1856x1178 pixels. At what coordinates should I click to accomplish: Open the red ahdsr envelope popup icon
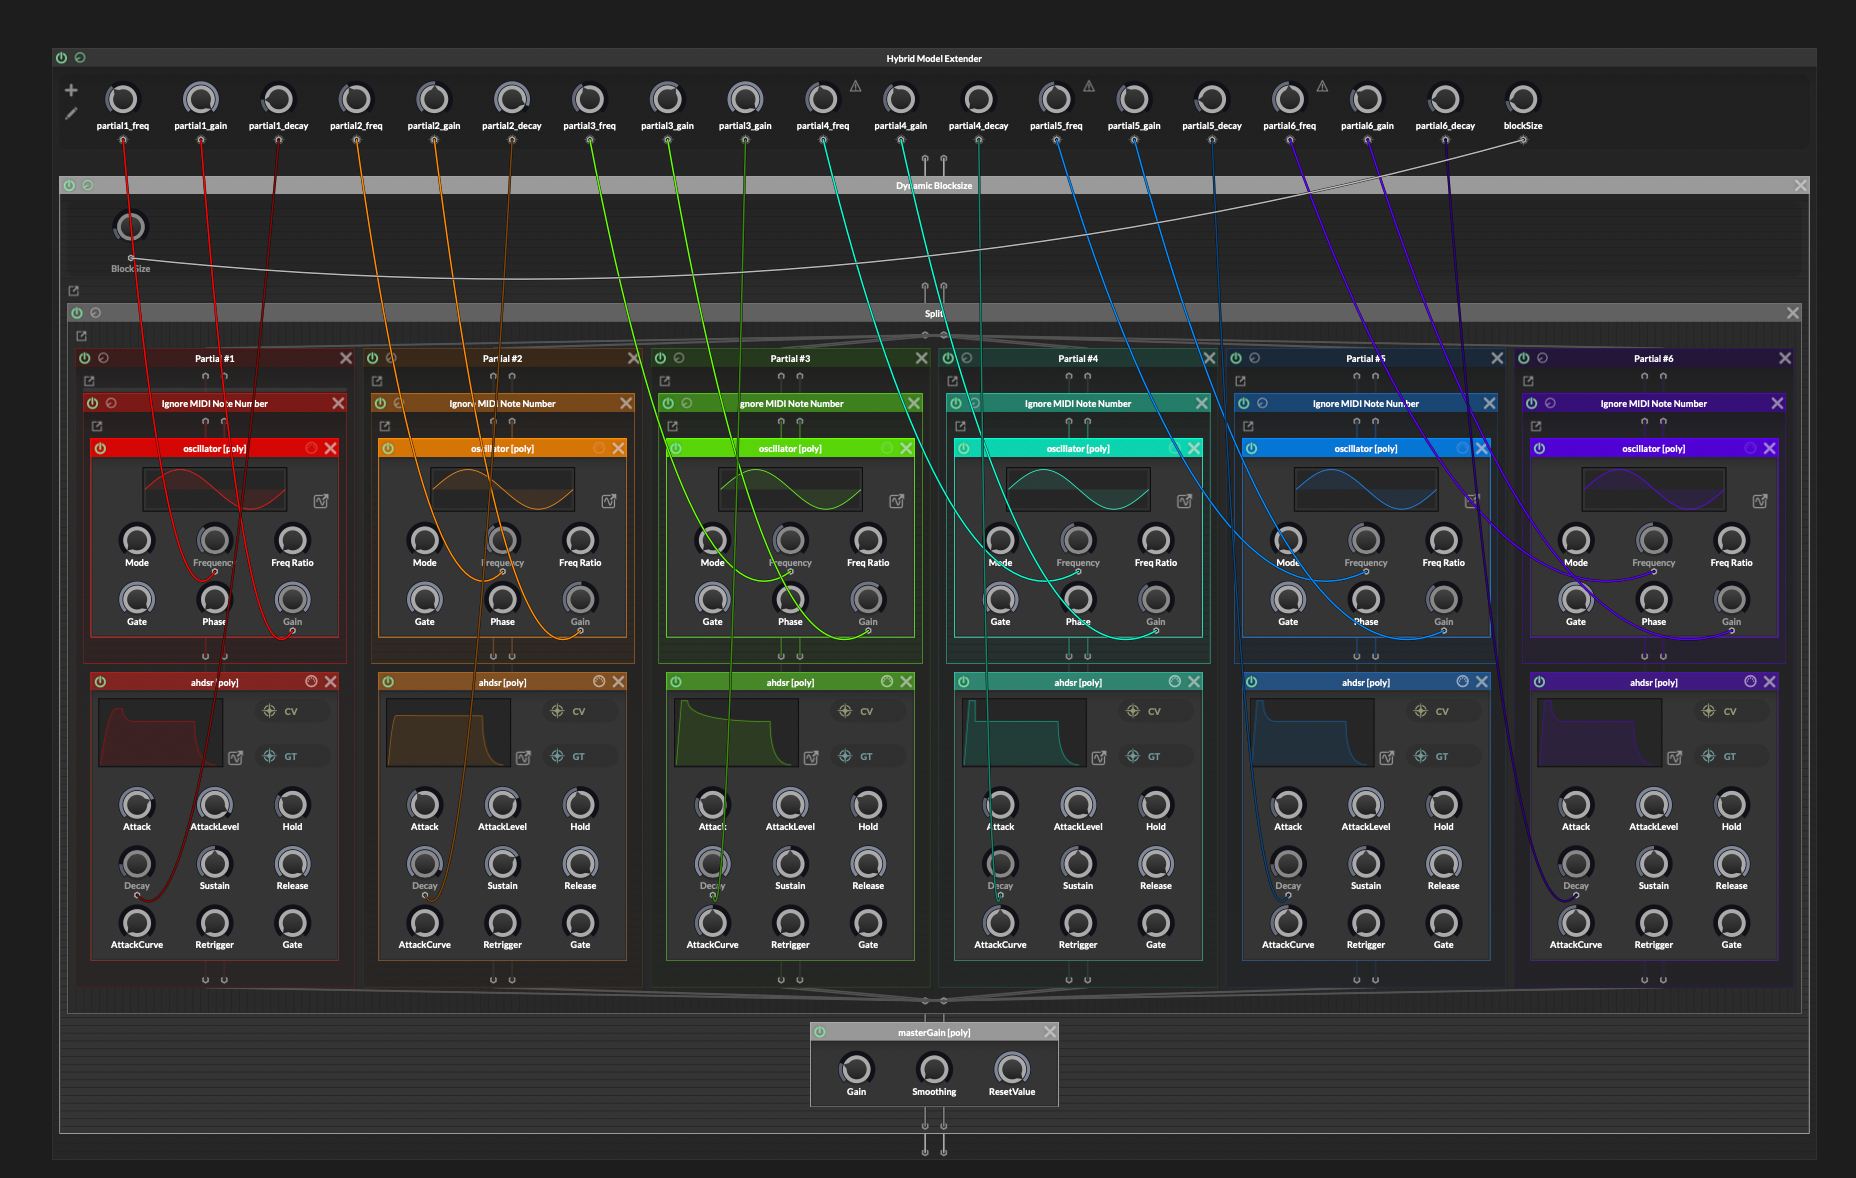click(235, 758)
